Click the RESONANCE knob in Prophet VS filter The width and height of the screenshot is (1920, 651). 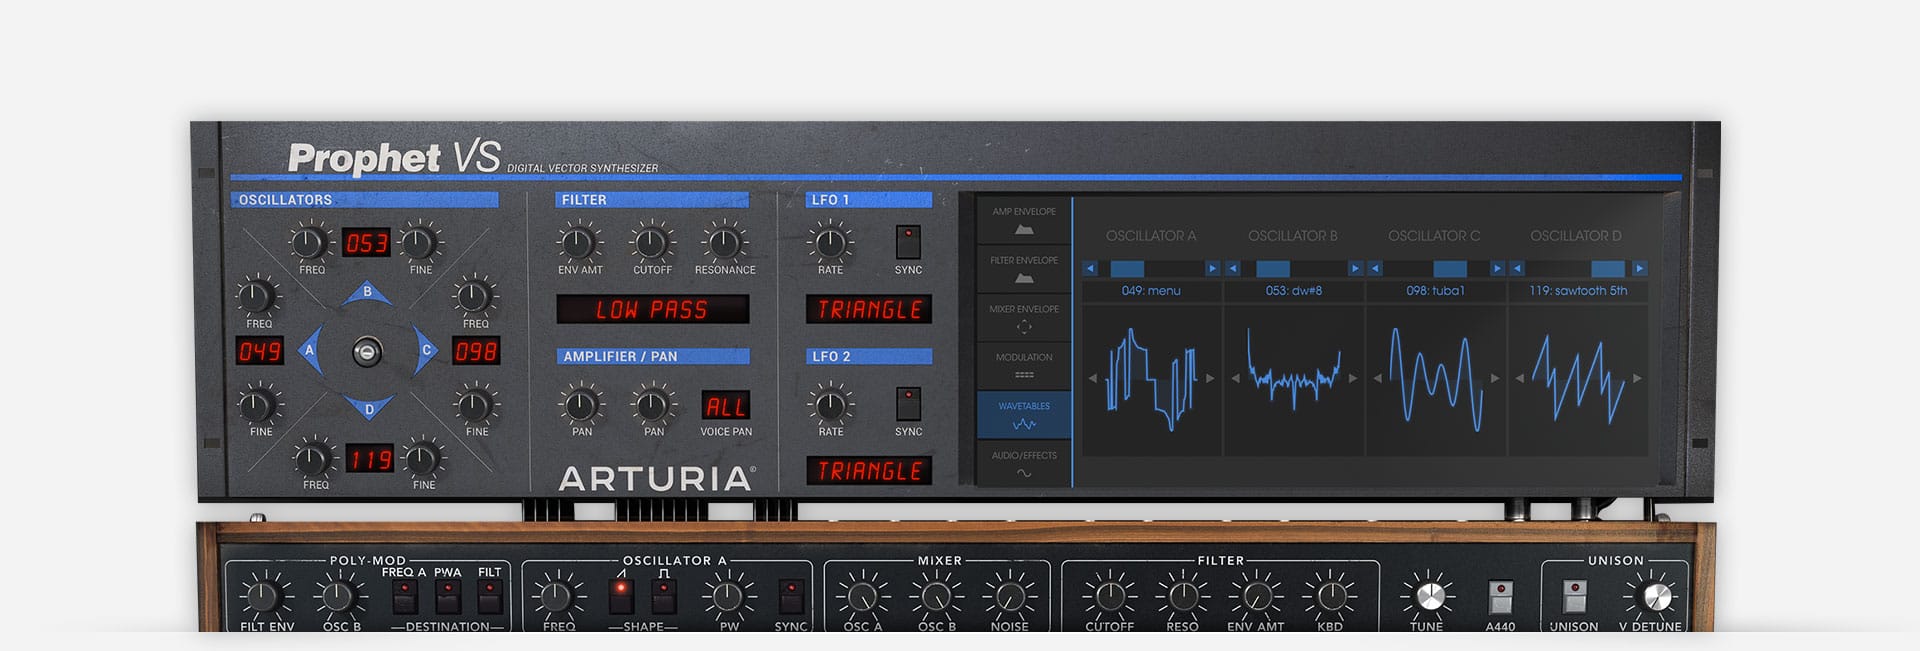point(724,243)
